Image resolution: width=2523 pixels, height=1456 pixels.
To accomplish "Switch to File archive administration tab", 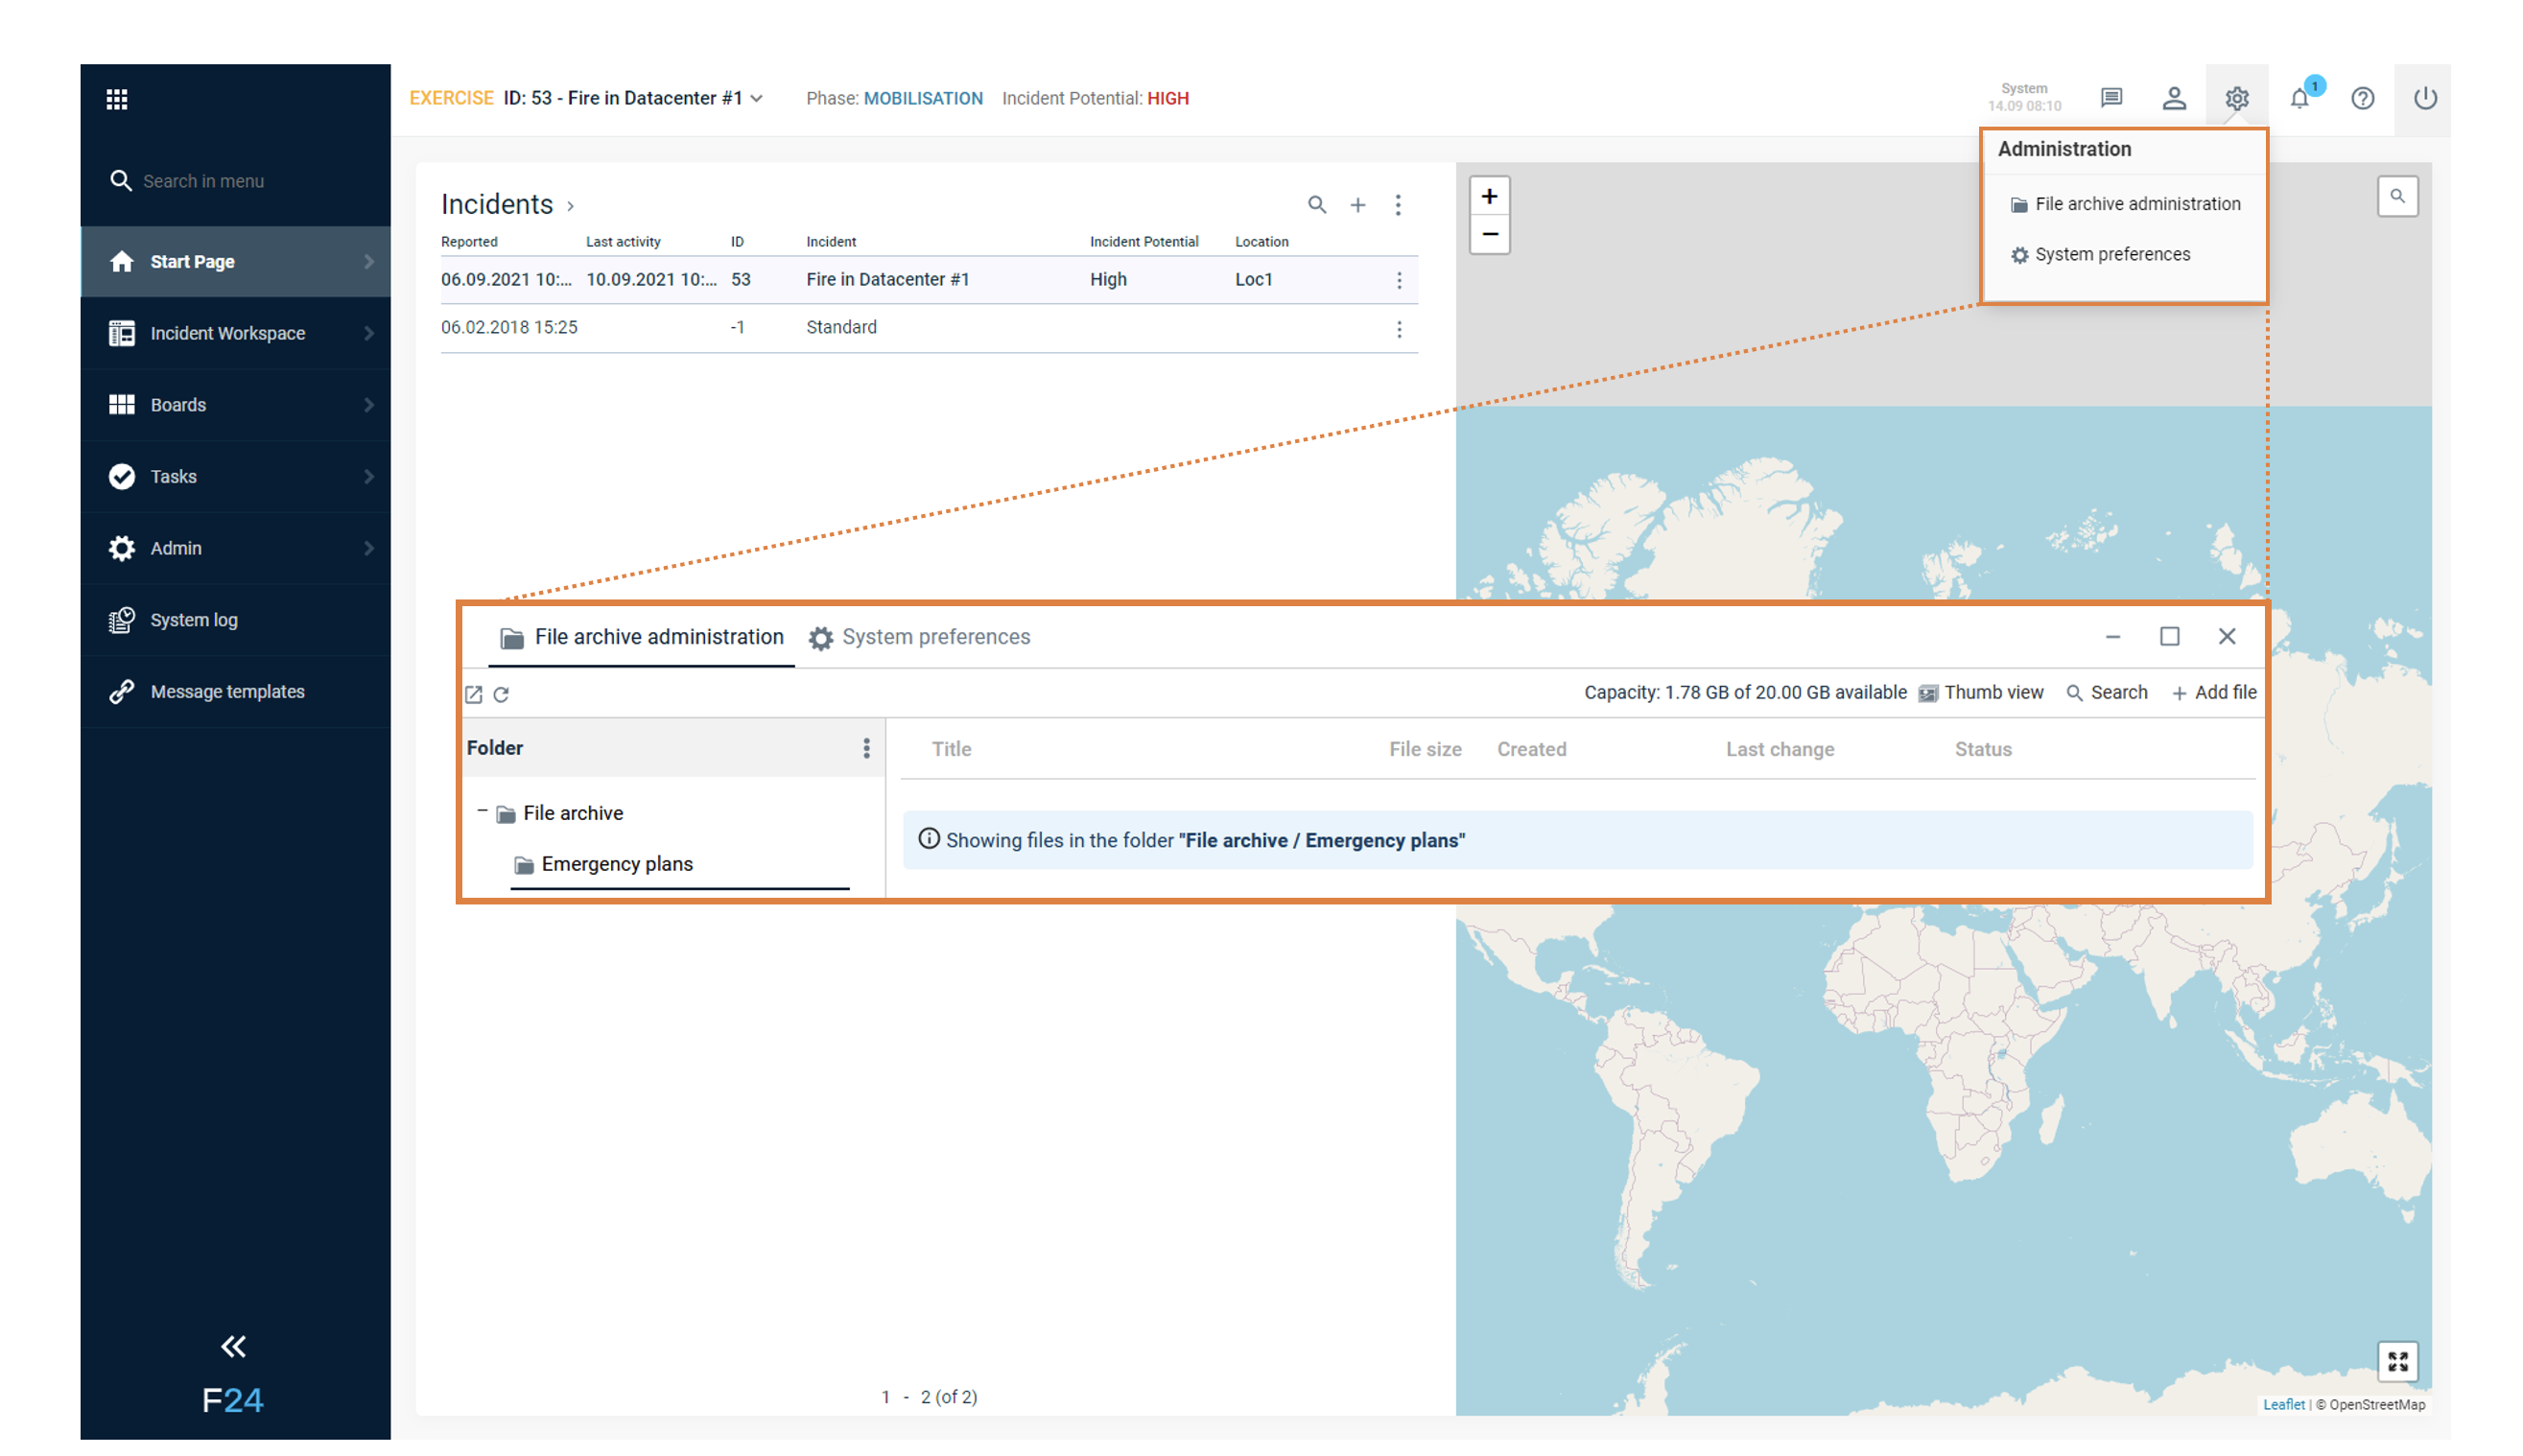I will (x=642, y=637).
